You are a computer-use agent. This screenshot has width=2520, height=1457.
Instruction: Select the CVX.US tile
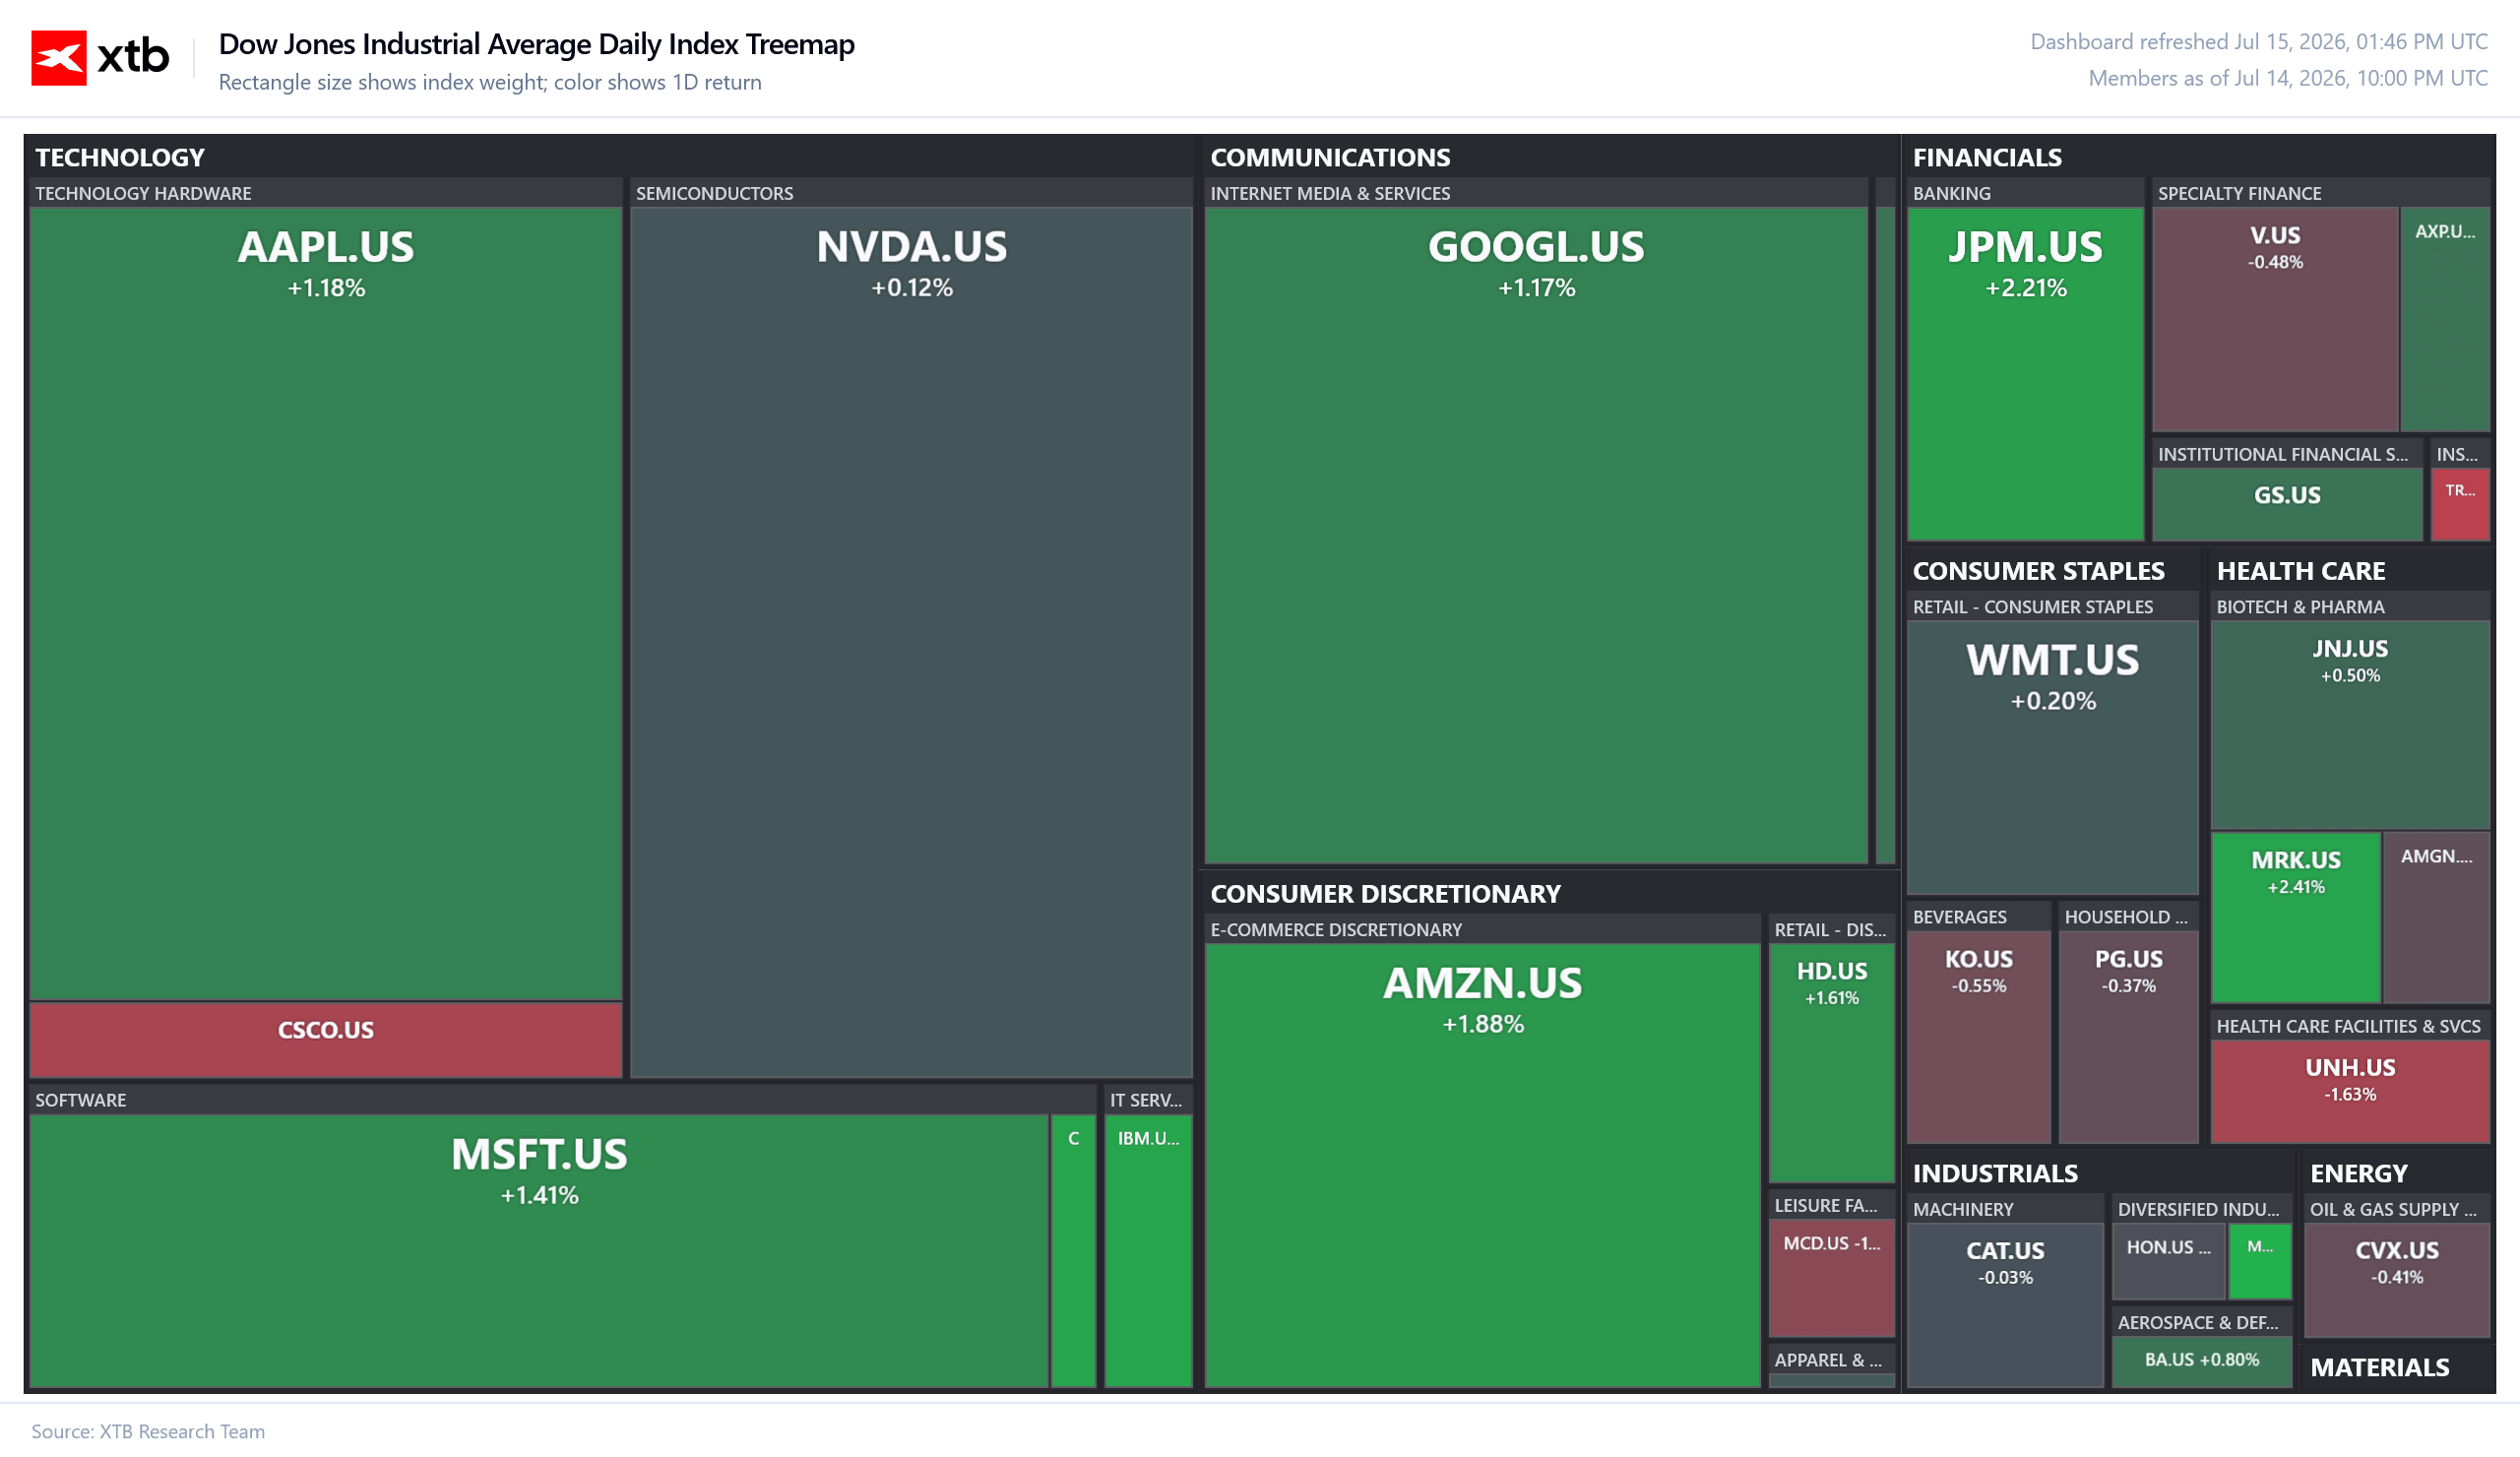2396,1280
